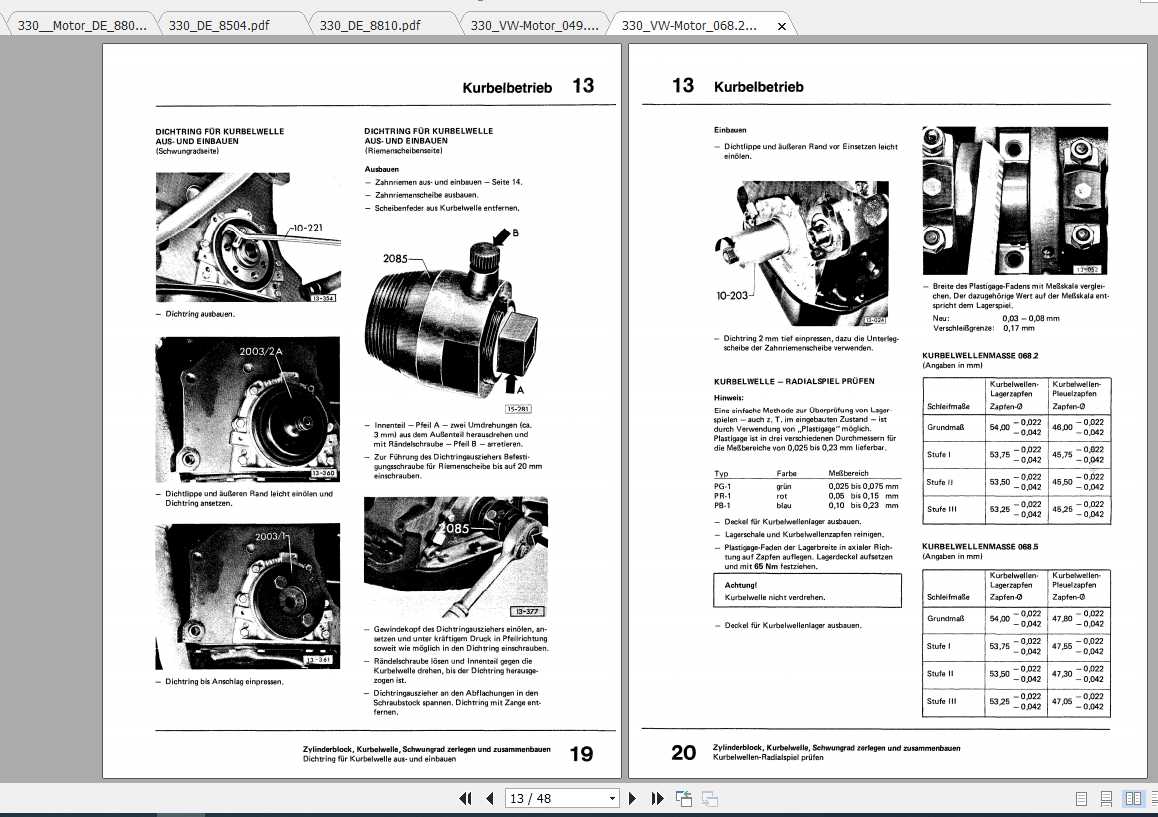1158x817 pixels.
Task: Switch to the 330__Motor_DE_880 tab
Action: 80,25
